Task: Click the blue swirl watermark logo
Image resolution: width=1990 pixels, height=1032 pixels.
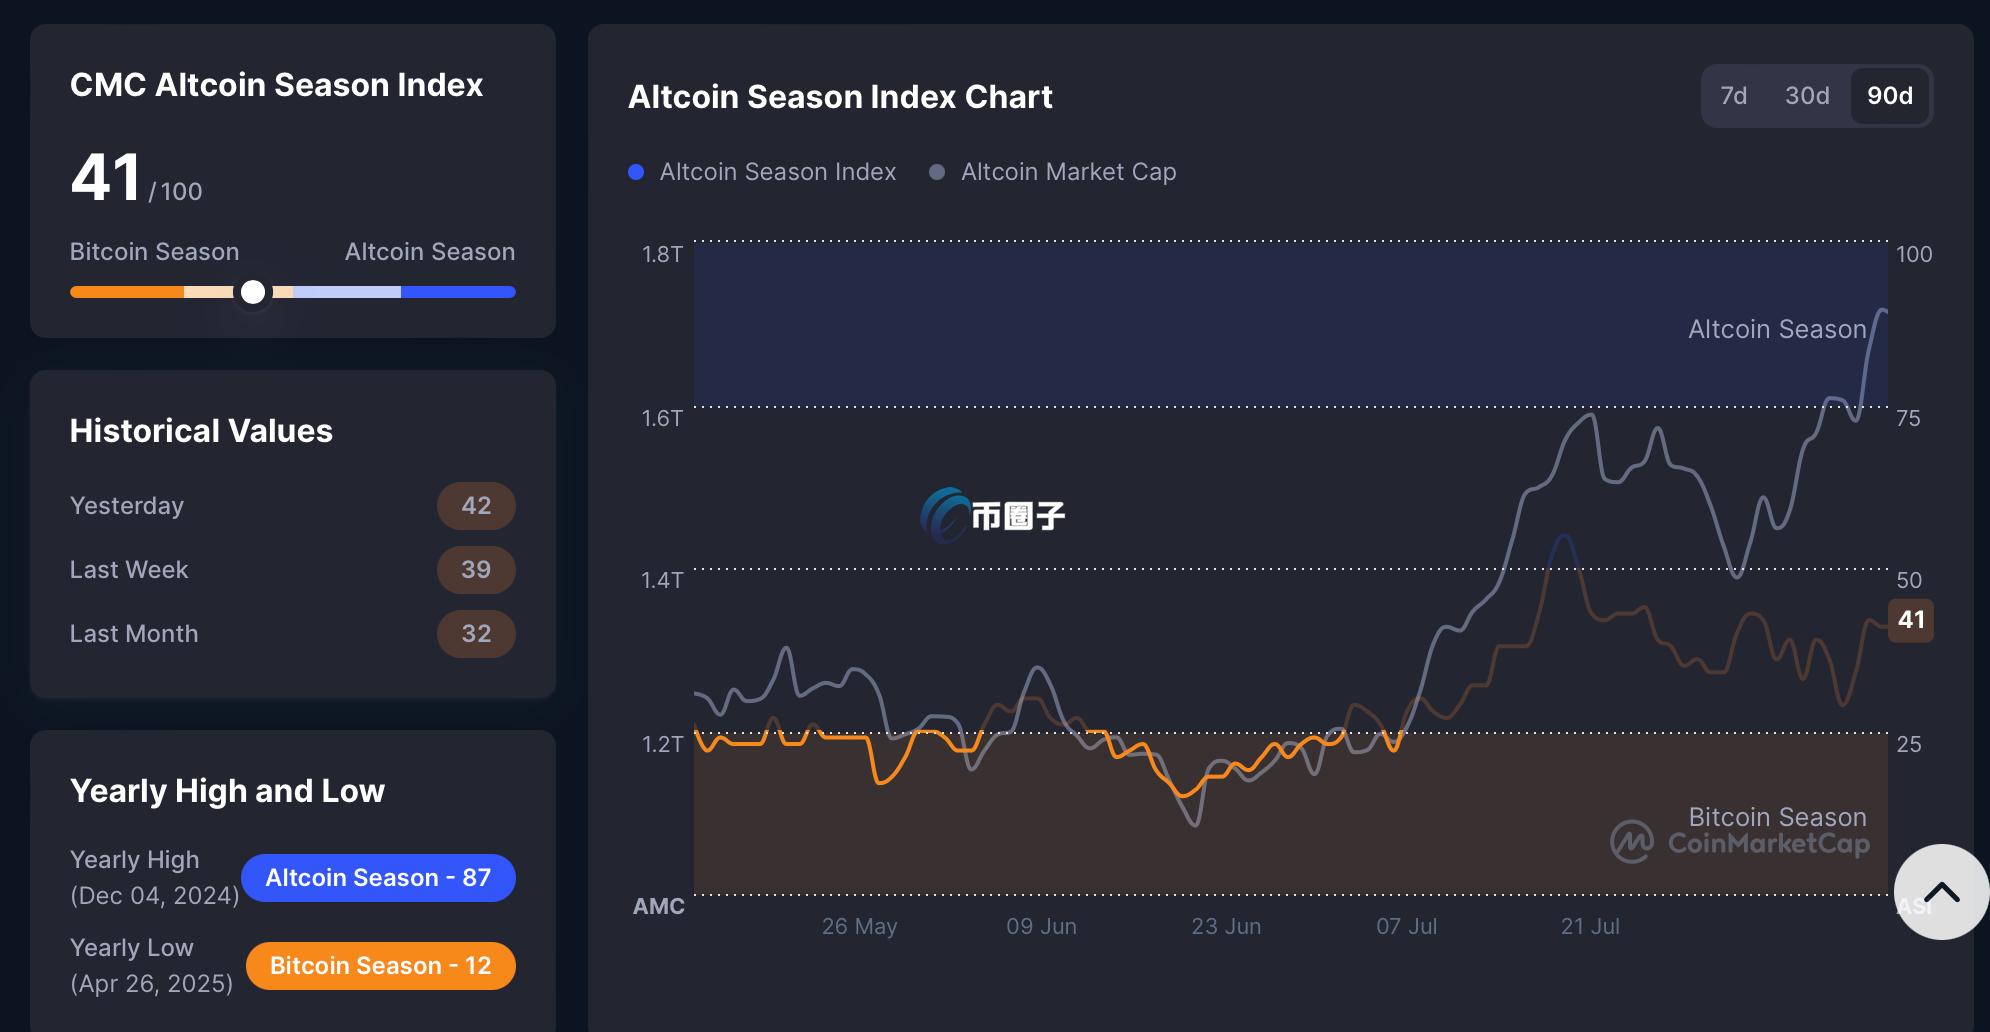Action: (x=944, y=516)
